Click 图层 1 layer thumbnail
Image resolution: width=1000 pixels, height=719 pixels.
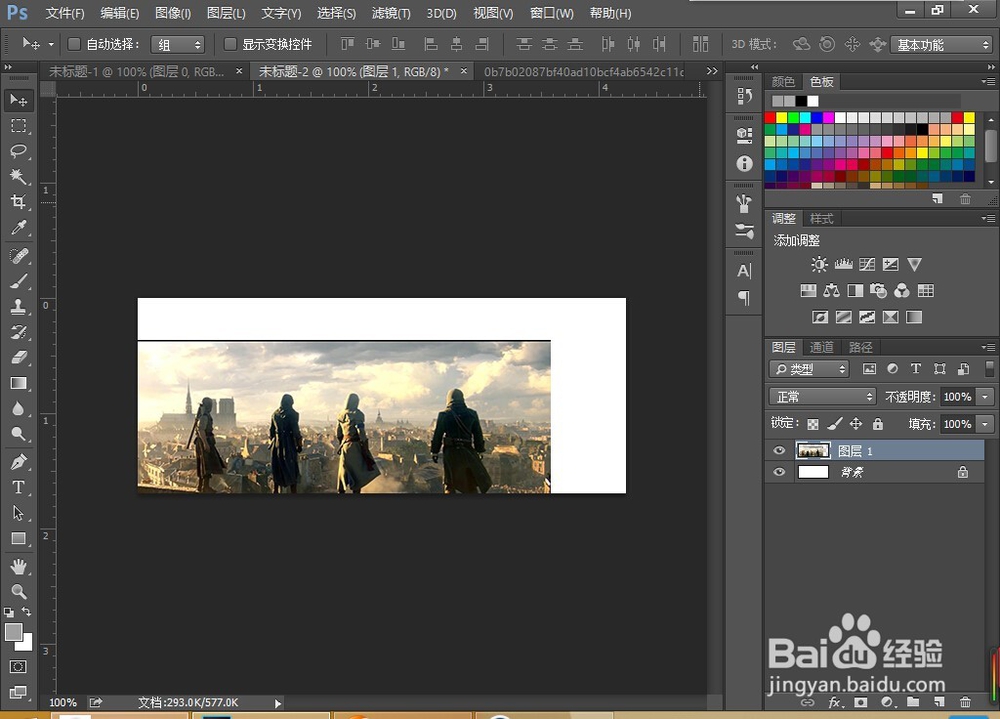(813, 450)
